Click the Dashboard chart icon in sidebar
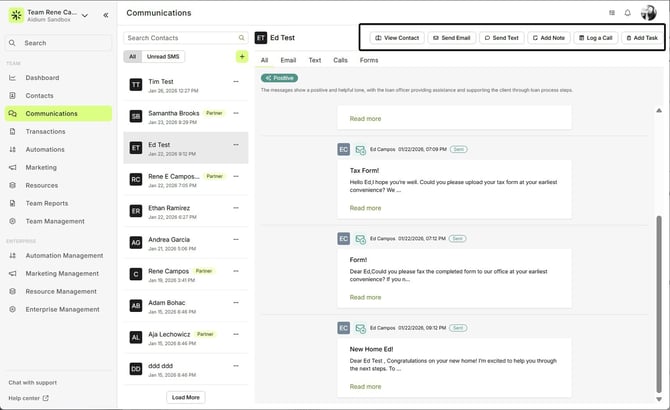 [13, 78]
